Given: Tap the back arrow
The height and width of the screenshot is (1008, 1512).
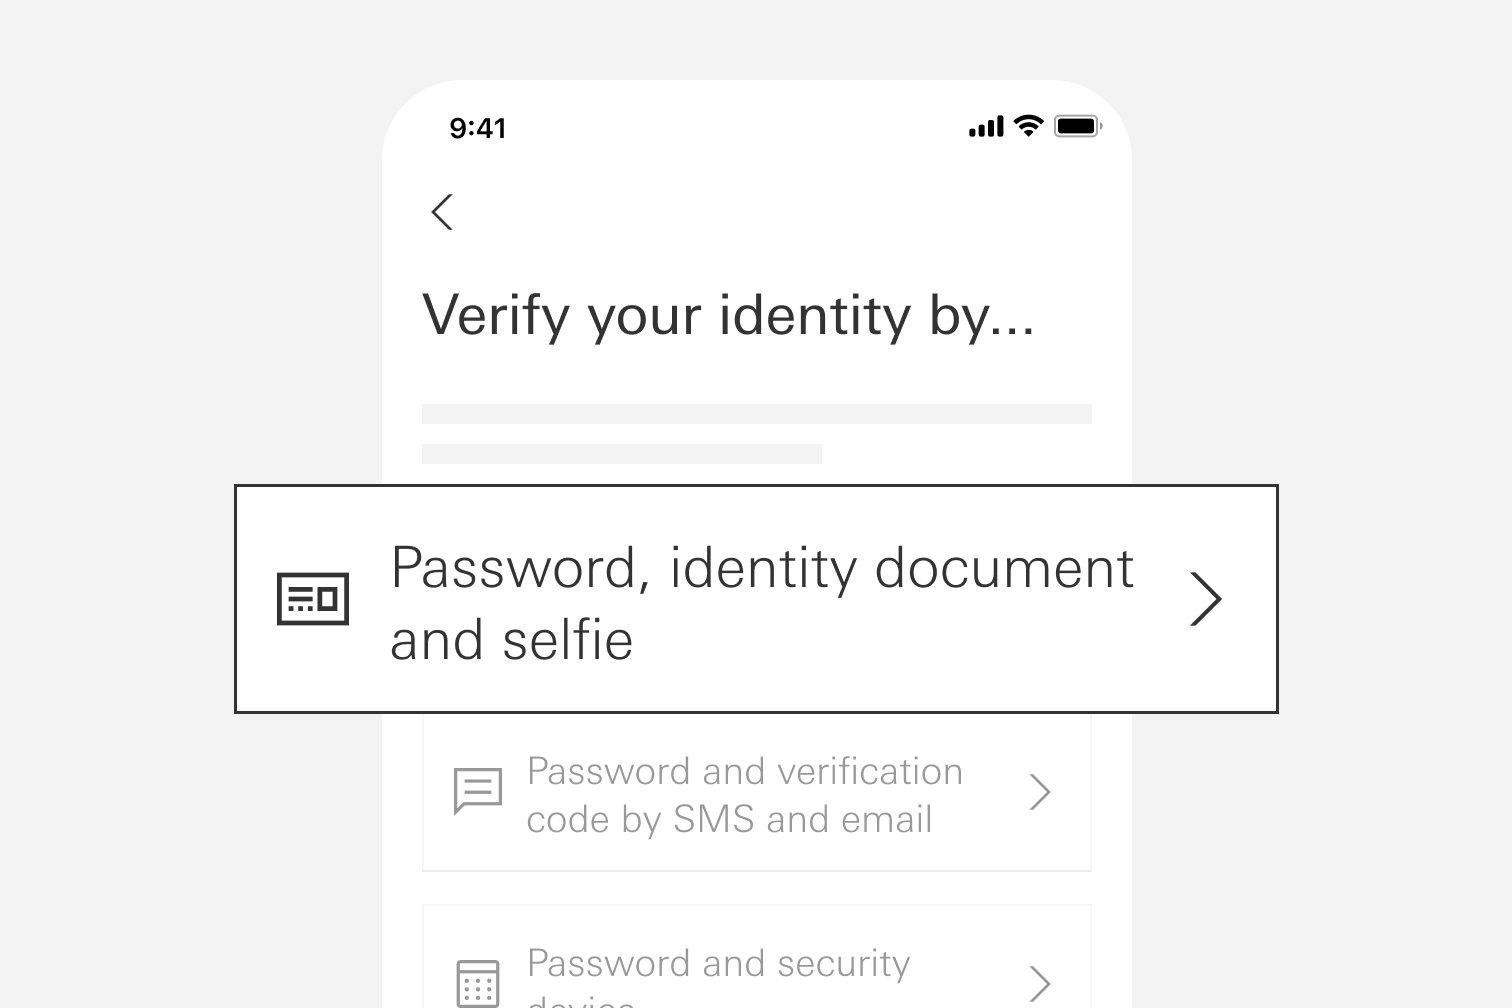Looking at the screenshot, I should point(442,212).
